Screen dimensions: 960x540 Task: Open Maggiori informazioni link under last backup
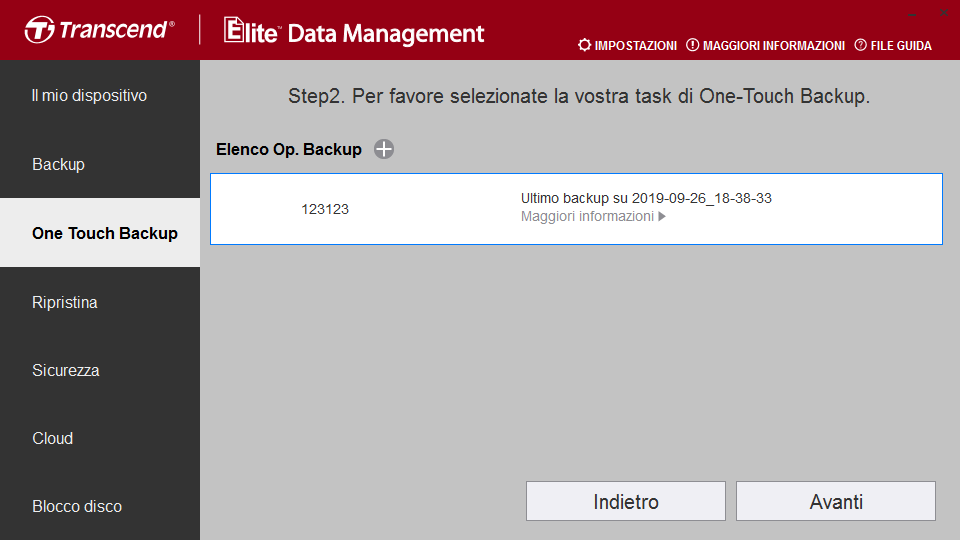click(x=587, y=216)
